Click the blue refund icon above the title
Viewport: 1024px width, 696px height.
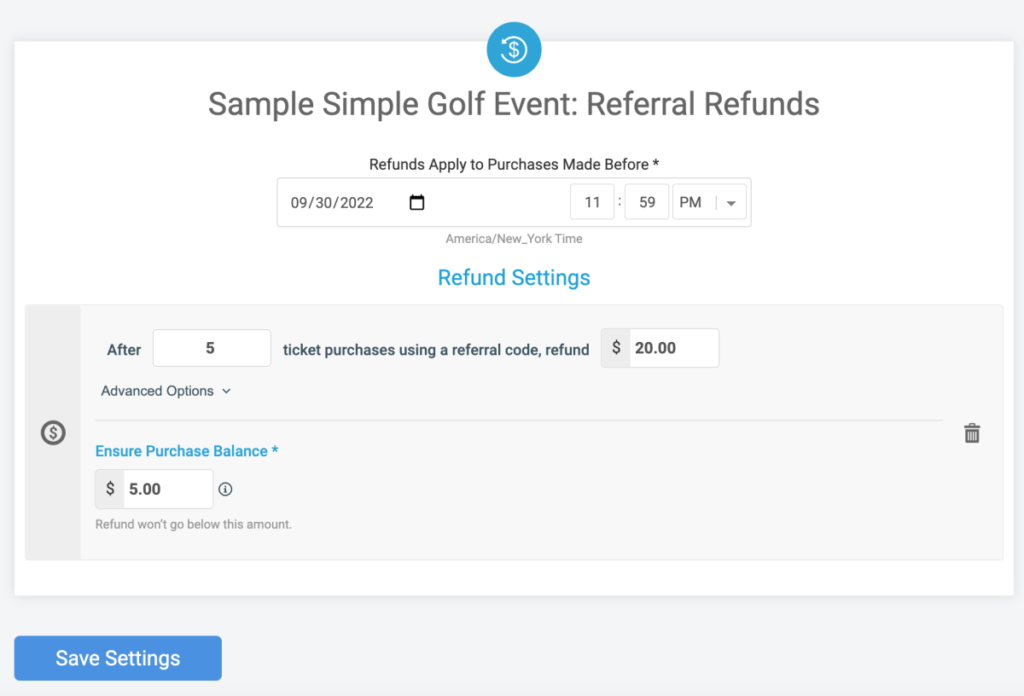click(513, 49)
